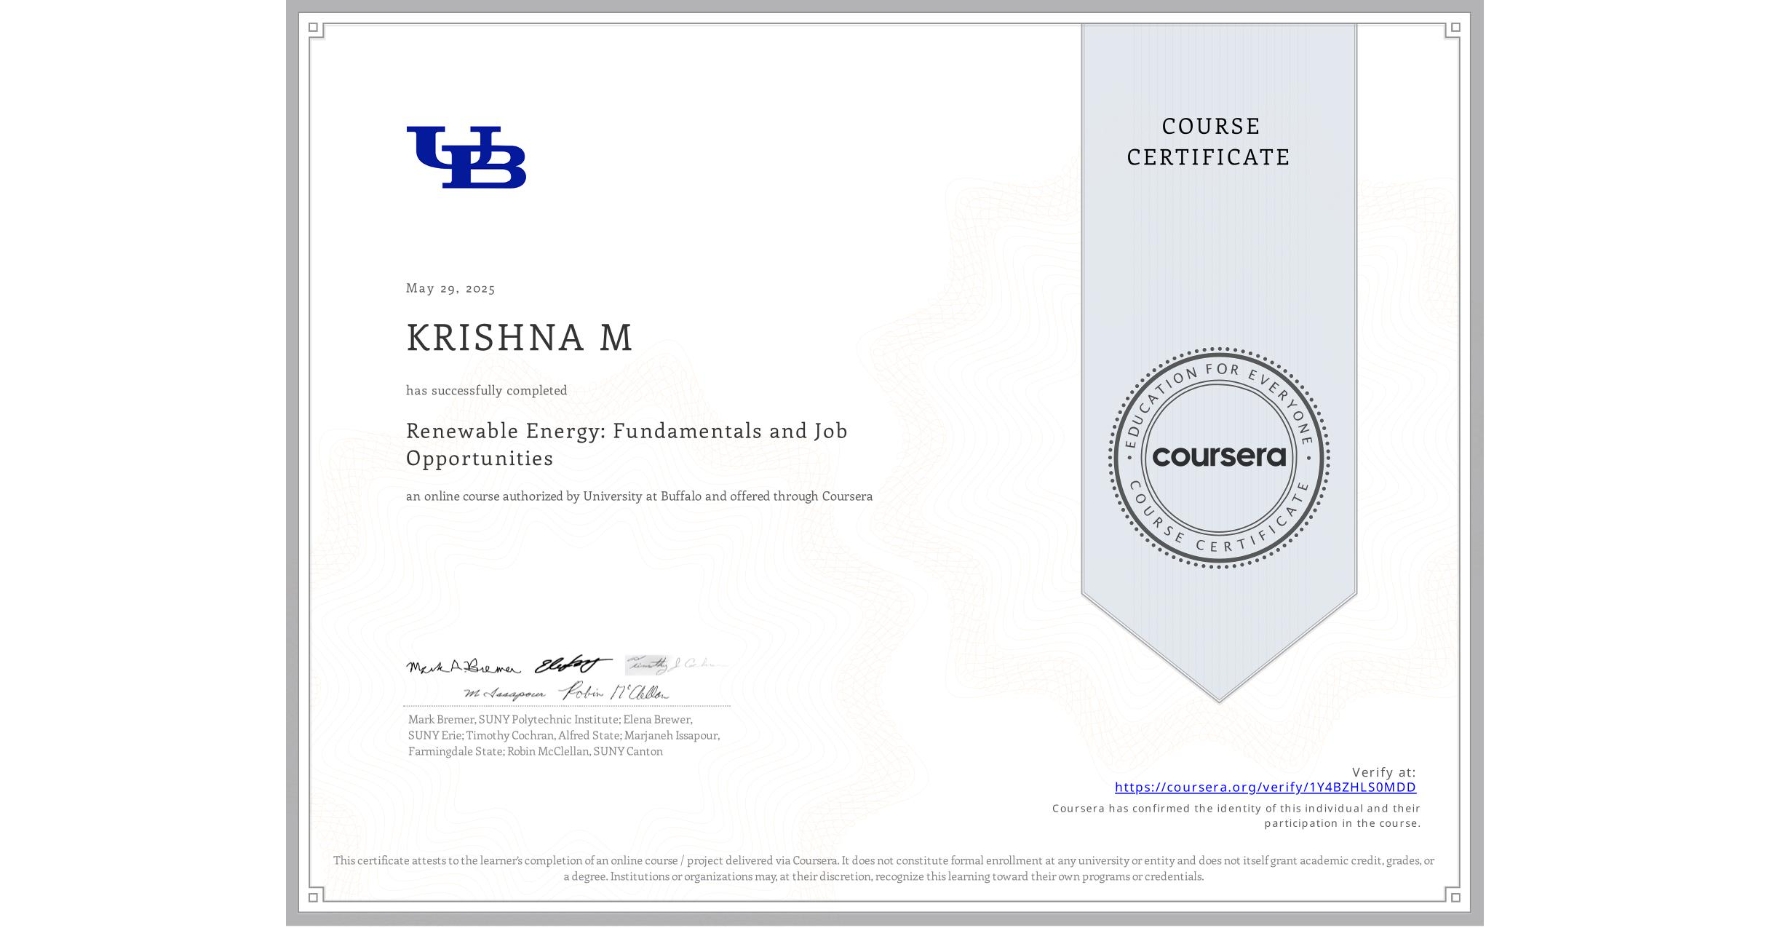
Task: Click the 'COURSE CERTIFICATE' ribbon heading
Action: coord(1209,141)
